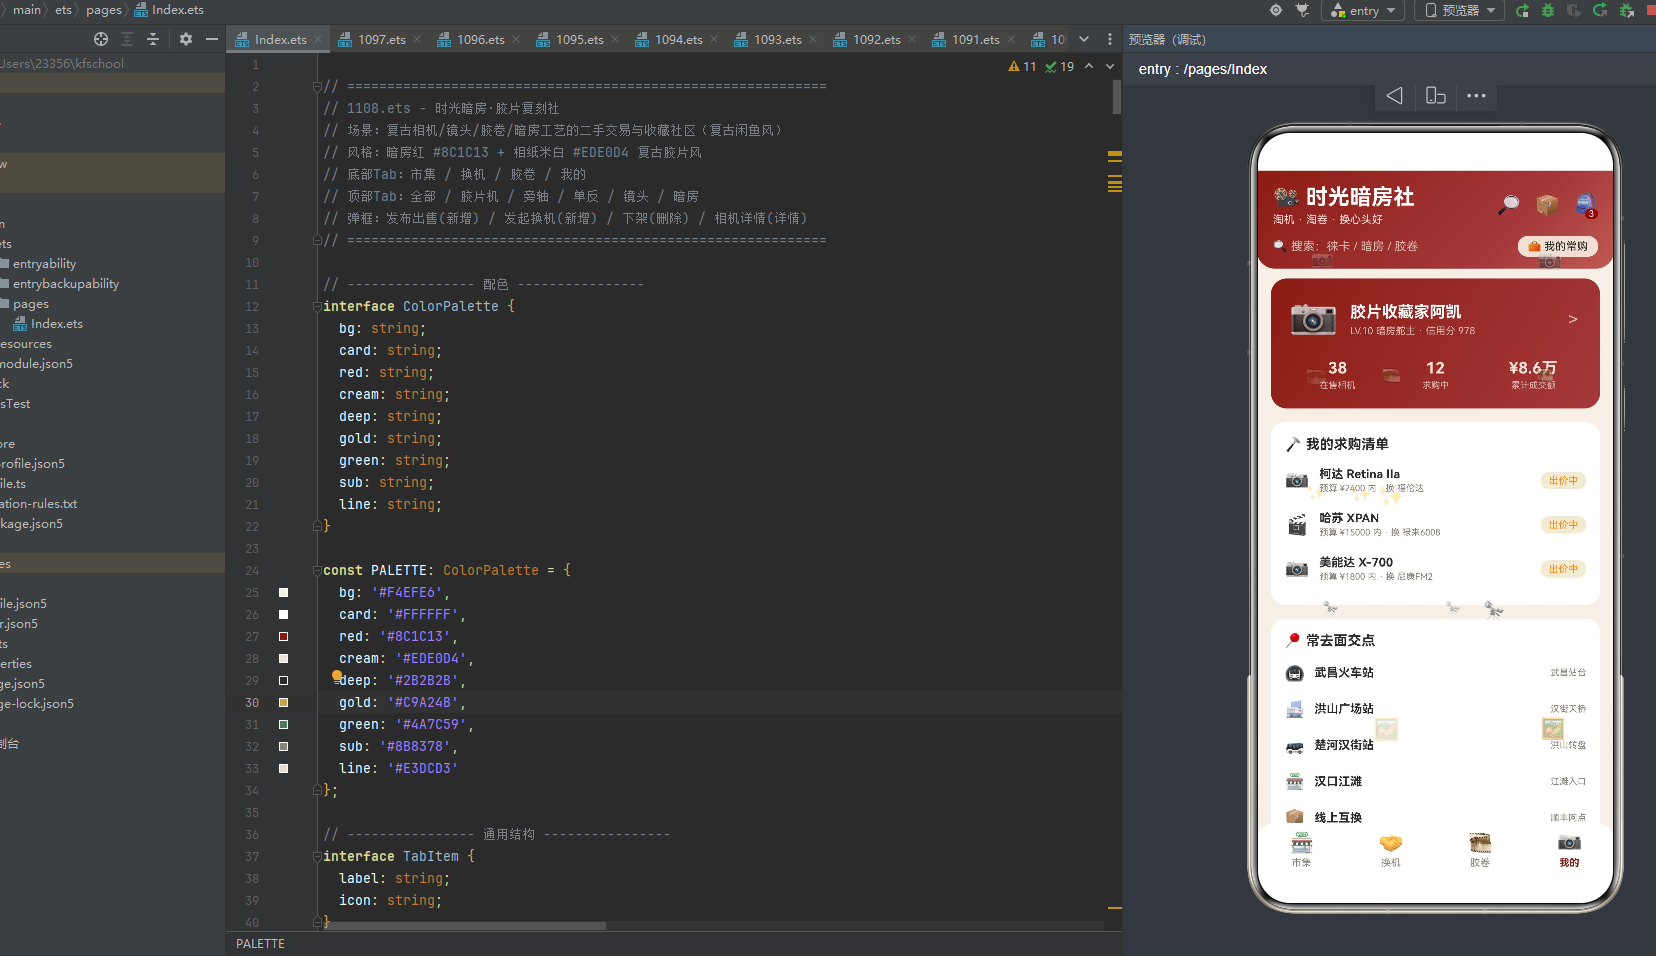Click the green run-rerun icon
This screenshot has width=1656, height=956.
click(1522, 10)
